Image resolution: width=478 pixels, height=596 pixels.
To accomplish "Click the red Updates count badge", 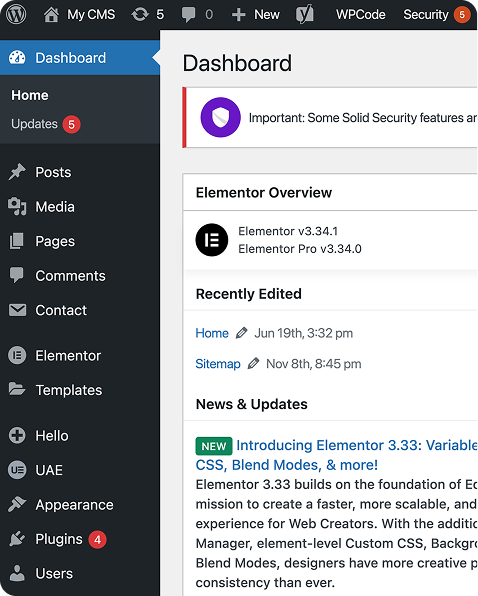I will coord(71,124).
